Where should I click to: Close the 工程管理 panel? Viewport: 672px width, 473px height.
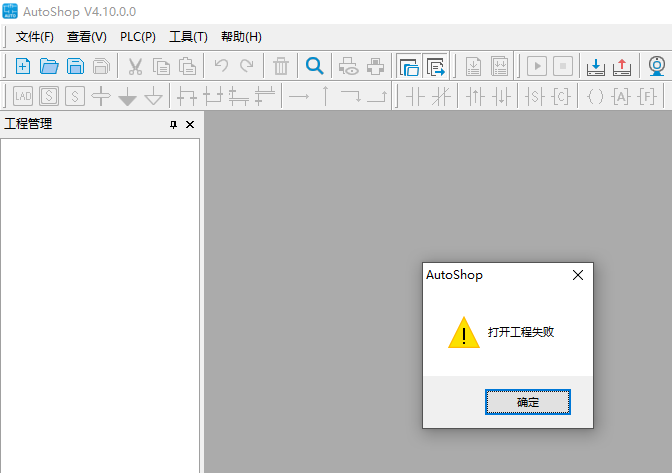(x=190, y=125)
